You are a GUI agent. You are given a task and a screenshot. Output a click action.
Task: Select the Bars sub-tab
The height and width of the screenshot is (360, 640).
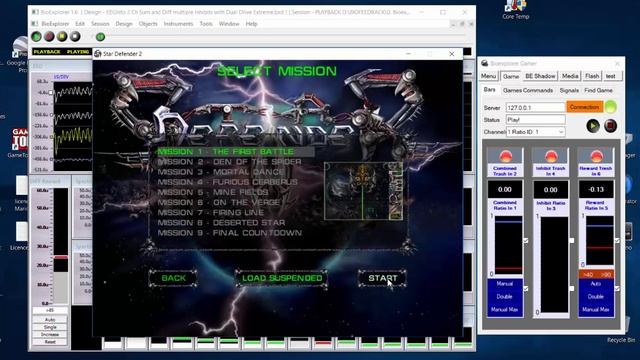coord(489,90)
